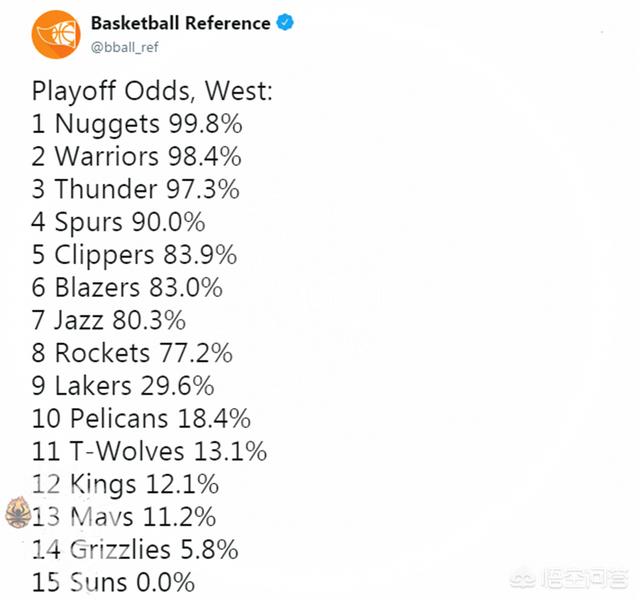This screenshot has width=640, height=600.
Task: Select the Thunder 97.3% line
Action: tap(136, 189)
